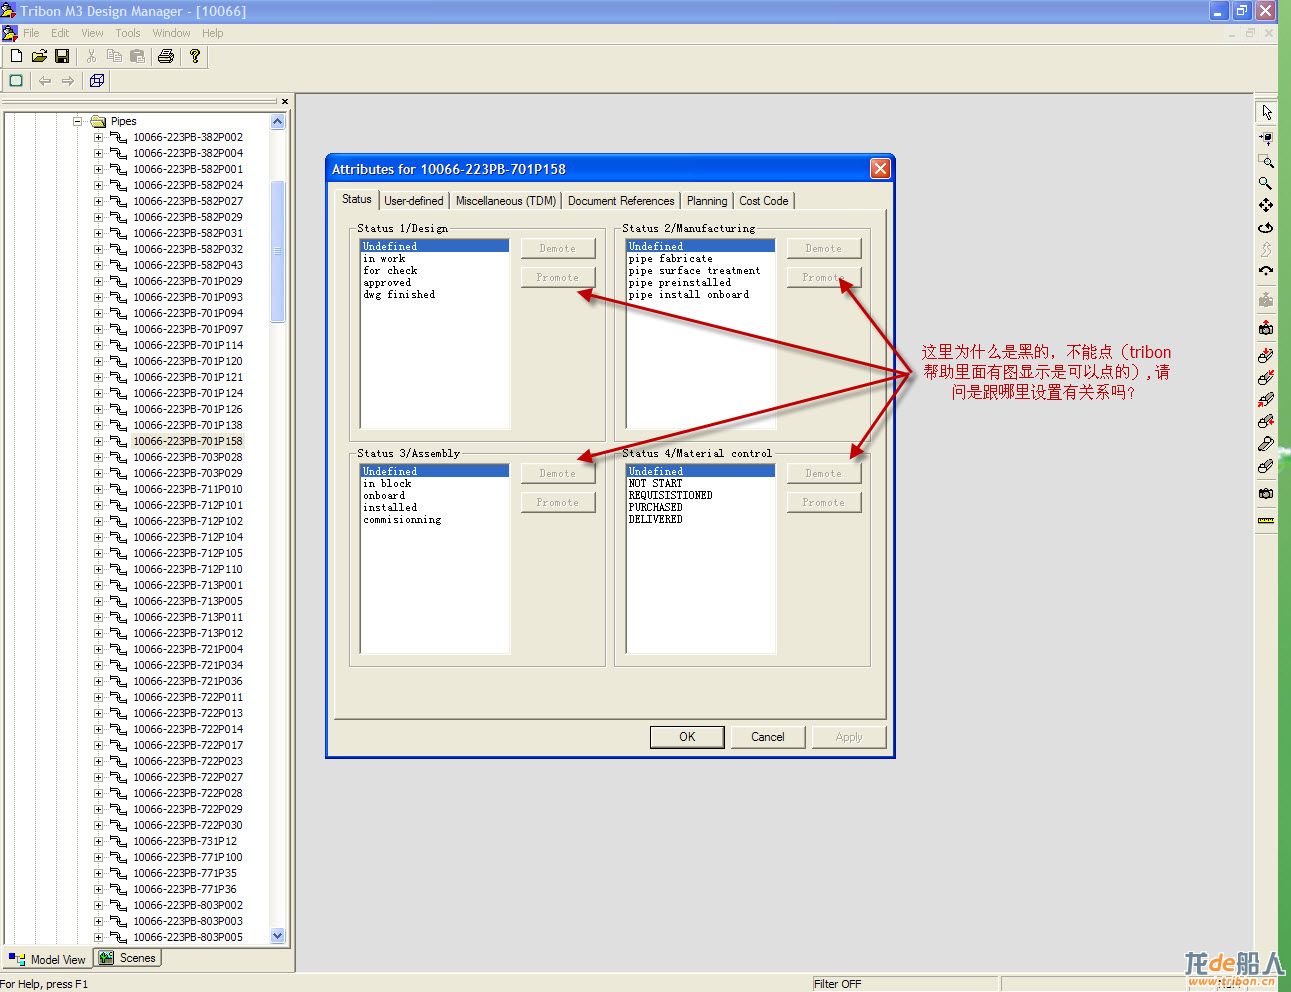Image resolution: width=1291 pixels, height=992 pixels.
Task: Click the curved redo arrow icon
Action: click(x=1266, y=271)
